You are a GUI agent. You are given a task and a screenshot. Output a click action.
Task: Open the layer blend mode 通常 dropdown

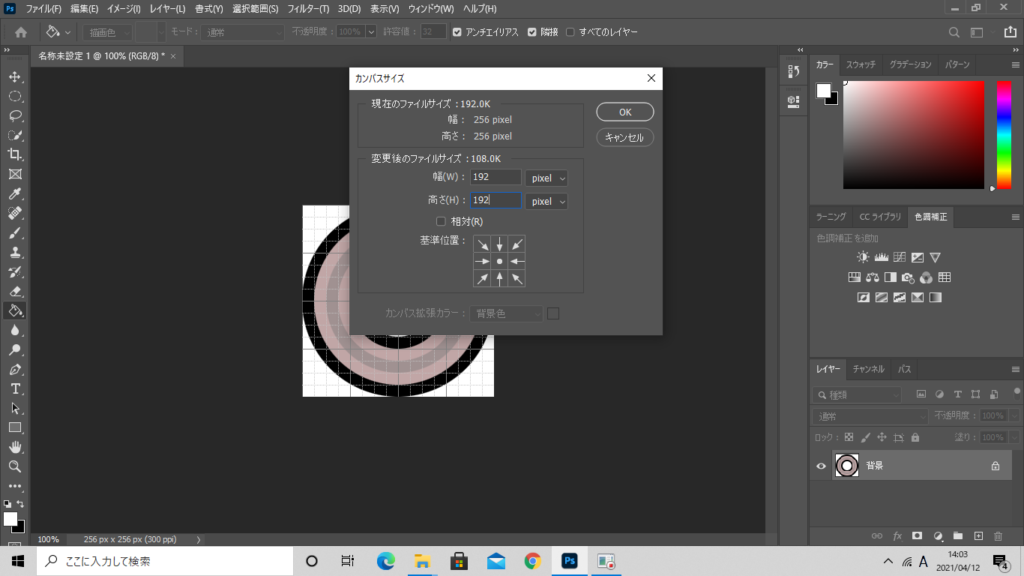coord(870,416)
